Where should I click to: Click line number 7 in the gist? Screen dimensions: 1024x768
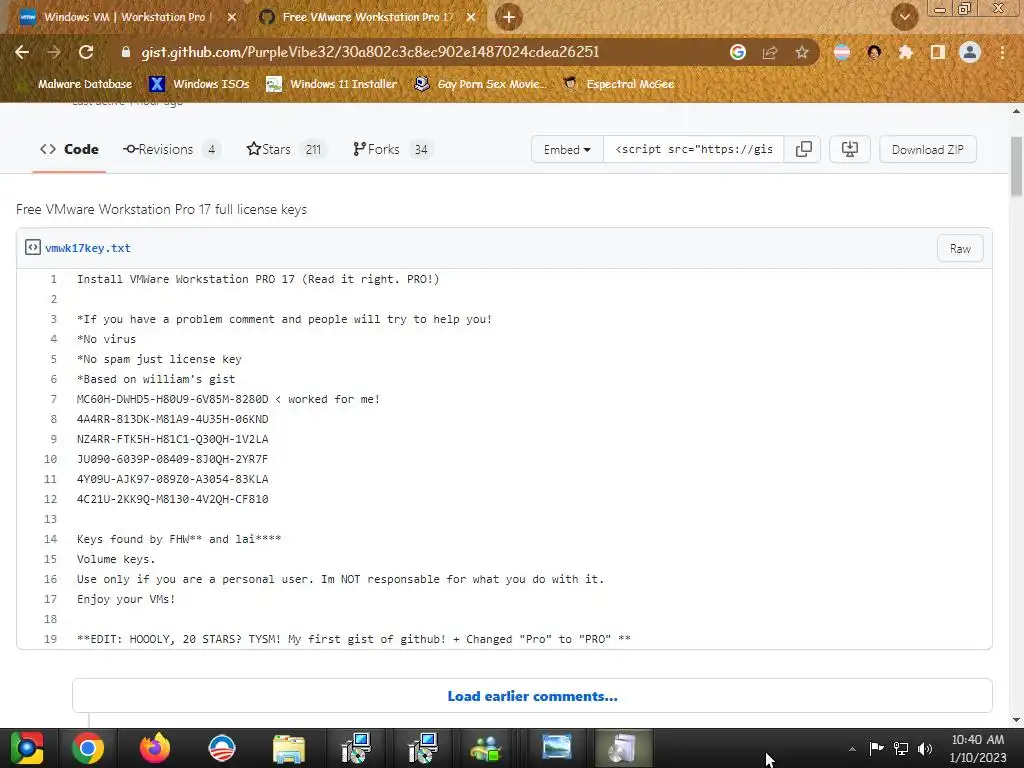[54, 399]
